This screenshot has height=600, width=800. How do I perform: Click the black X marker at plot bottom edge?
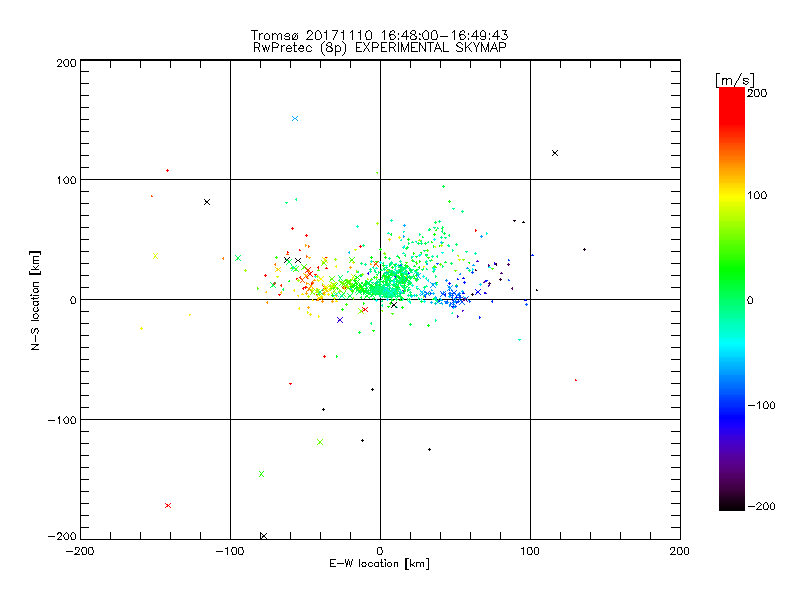263,536
